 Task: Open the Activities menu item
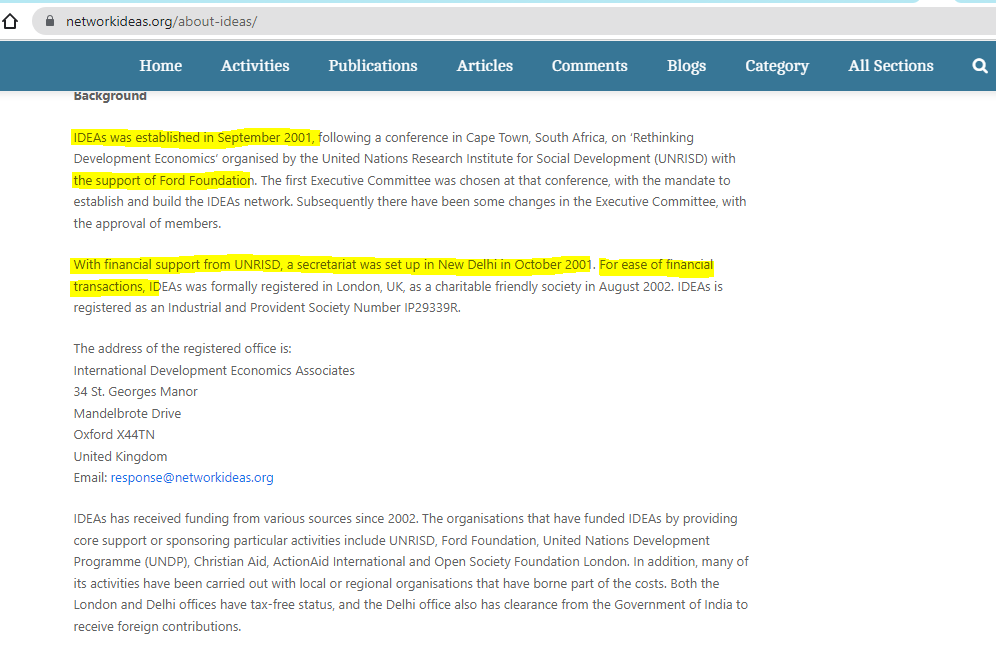point(255,65)
